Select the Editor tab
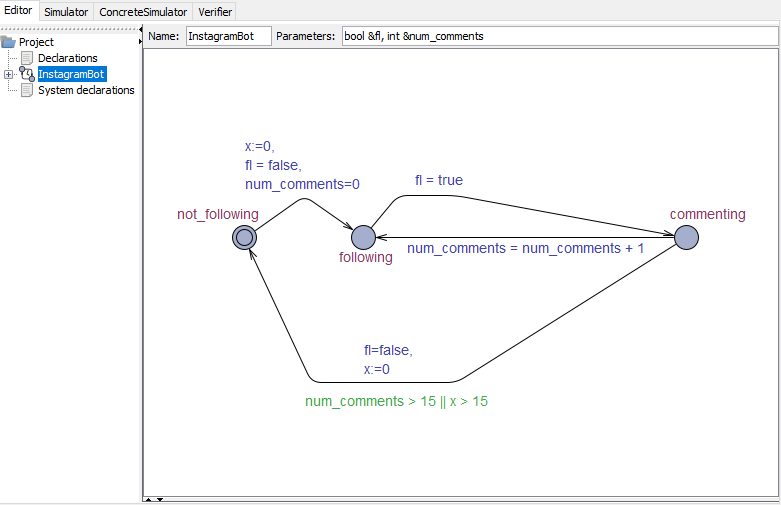This screenshot has height=505, width=781. [x=19, y=12]
